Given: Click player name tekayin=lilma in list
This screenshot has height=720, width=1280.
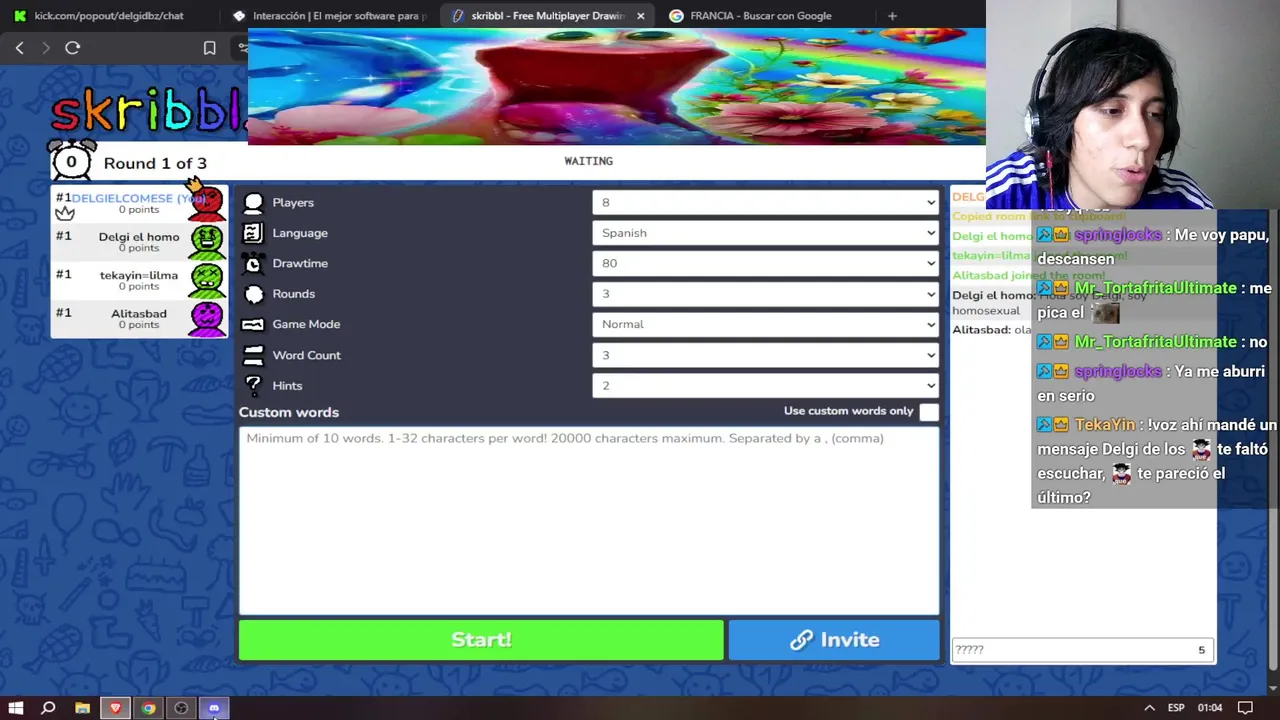Looking at the screenshot, I should [139, 275].
